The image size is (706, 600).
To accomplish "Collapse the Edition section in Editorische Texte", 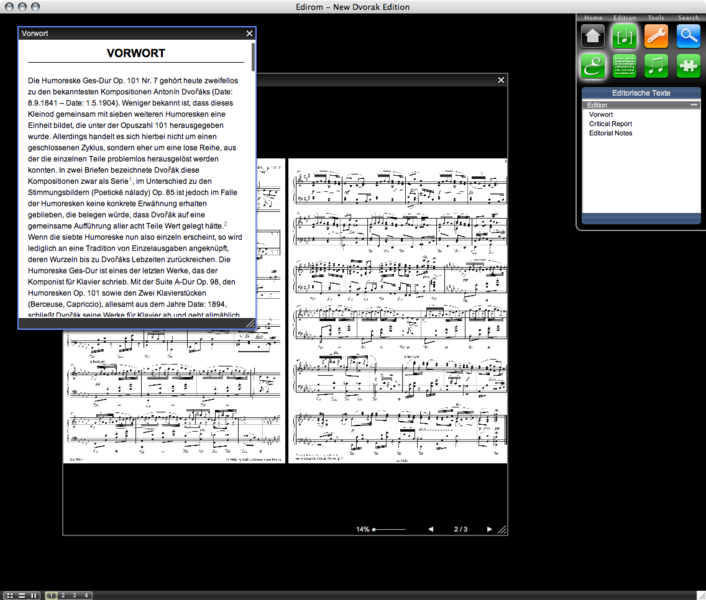I will click(x=694, y=105).
